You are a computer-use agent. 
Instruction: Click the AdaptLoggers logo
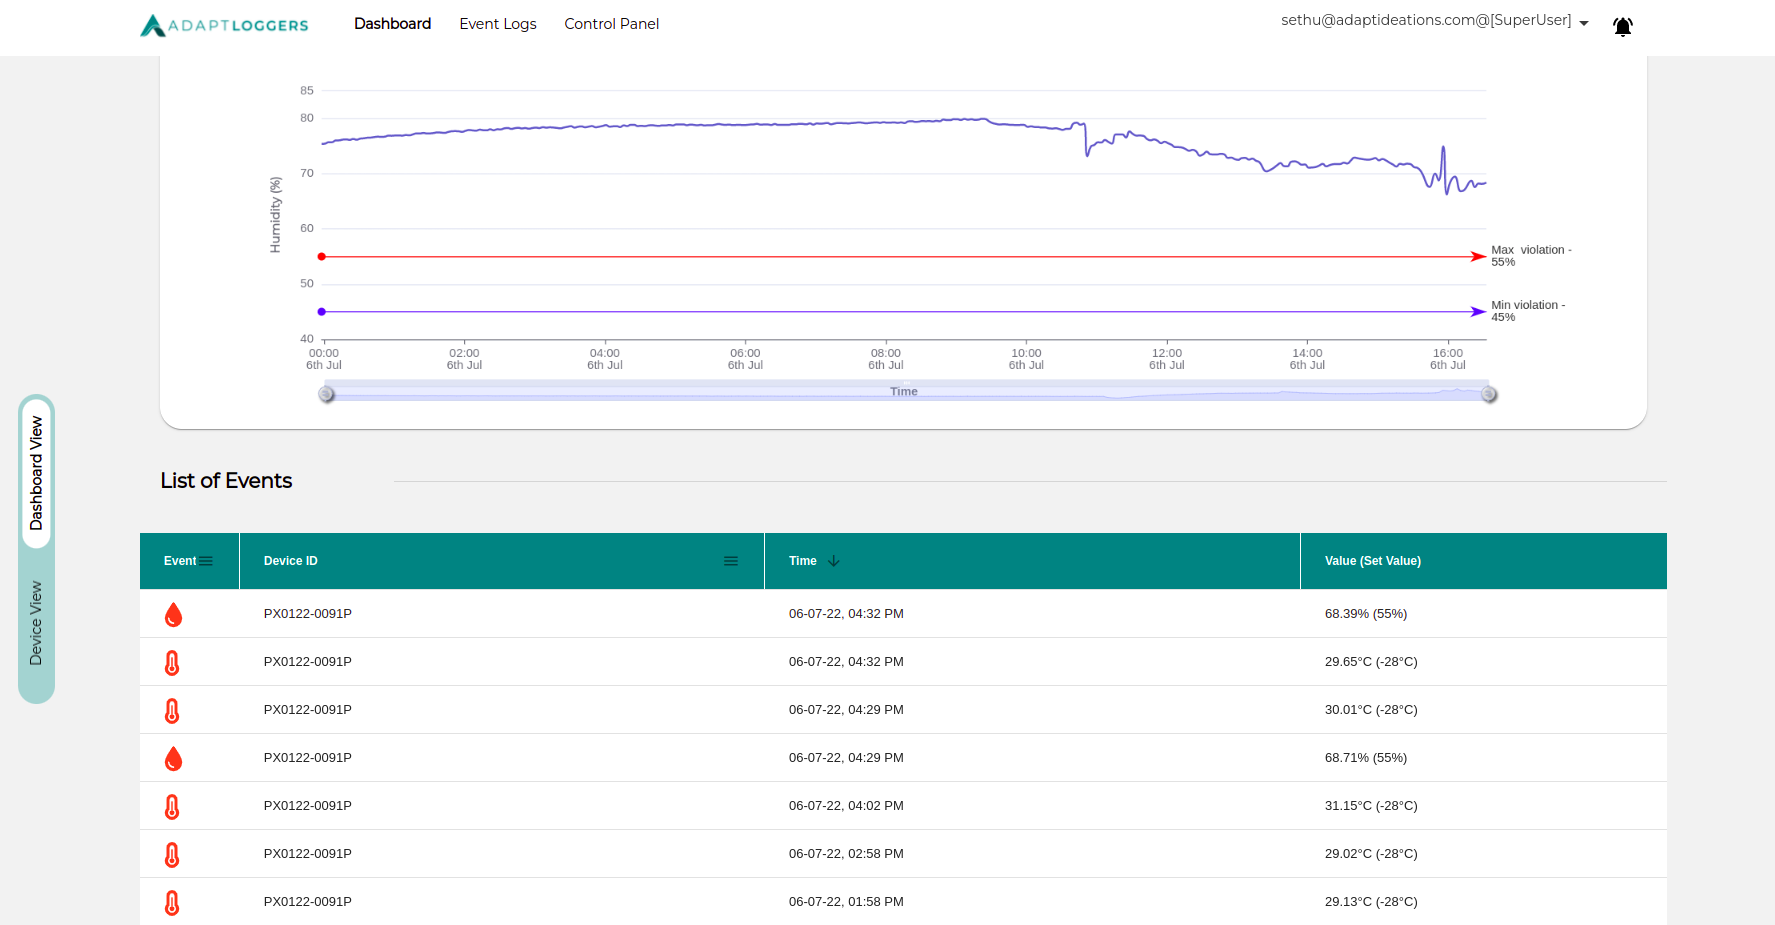(x=224, y=25)
